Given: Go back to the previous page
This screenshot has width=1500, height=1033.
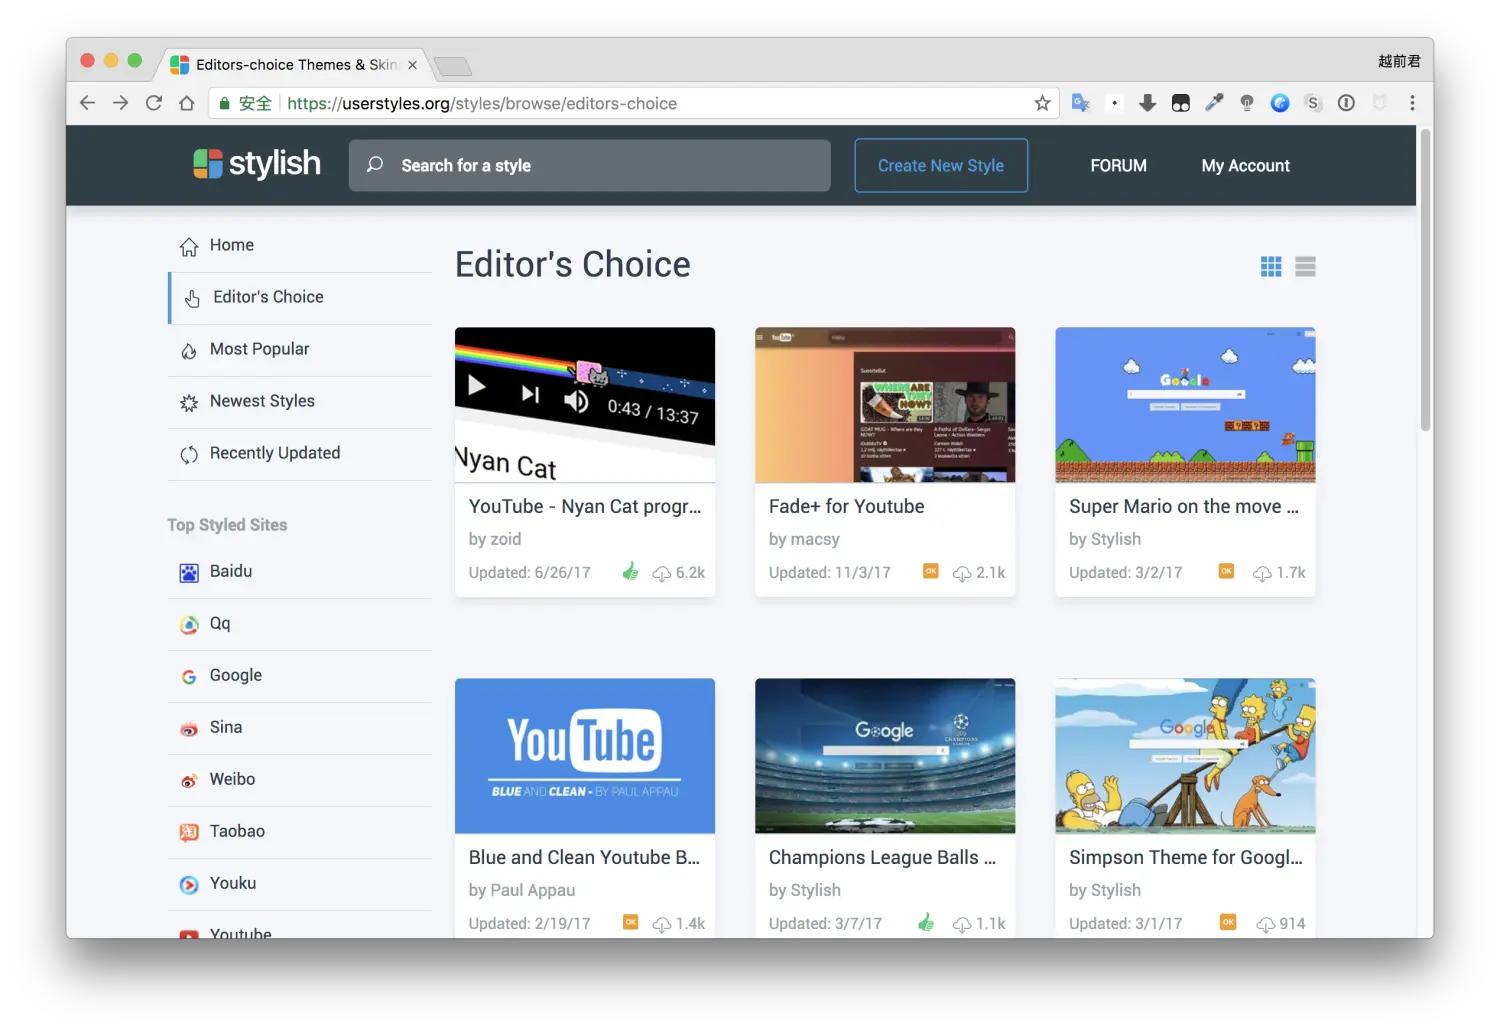Looking at the screenshot, I should pyautogui.click(x=88, y=103).
